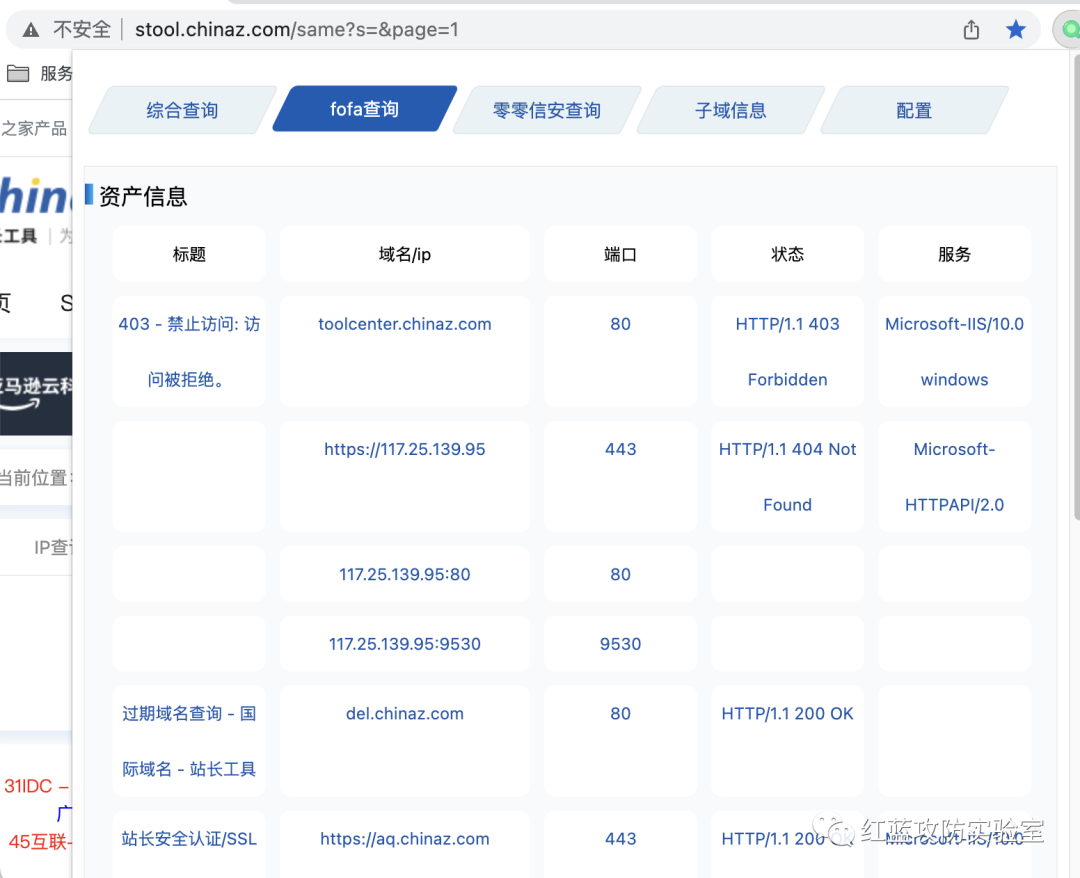Switch to the 综合查询 tab
Image resolution: width=1080 pixels, height=878 pixels.
pyautogui.click(x=182, y=110)
